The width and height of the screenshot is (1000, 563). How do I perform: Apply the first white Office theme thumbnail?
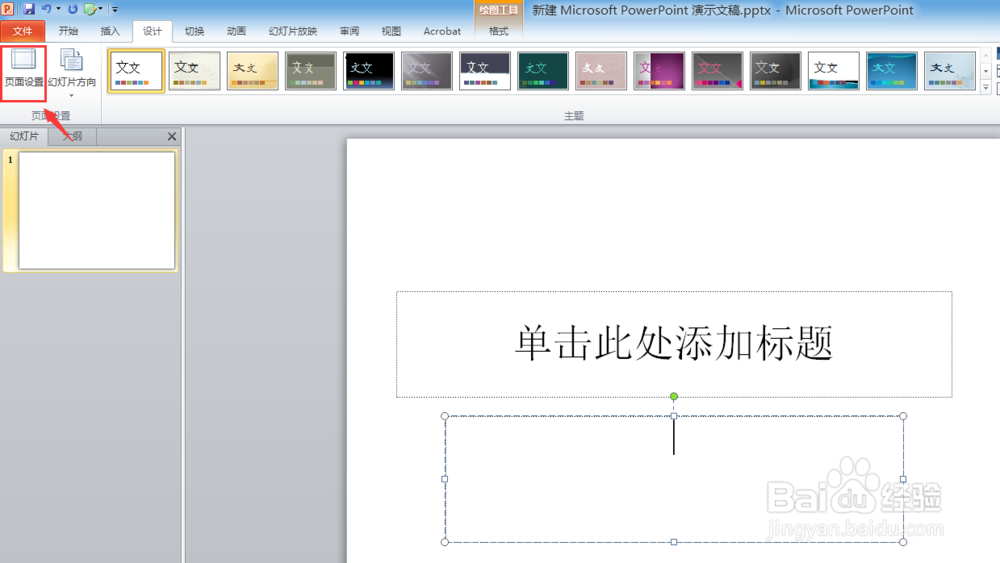136,71
